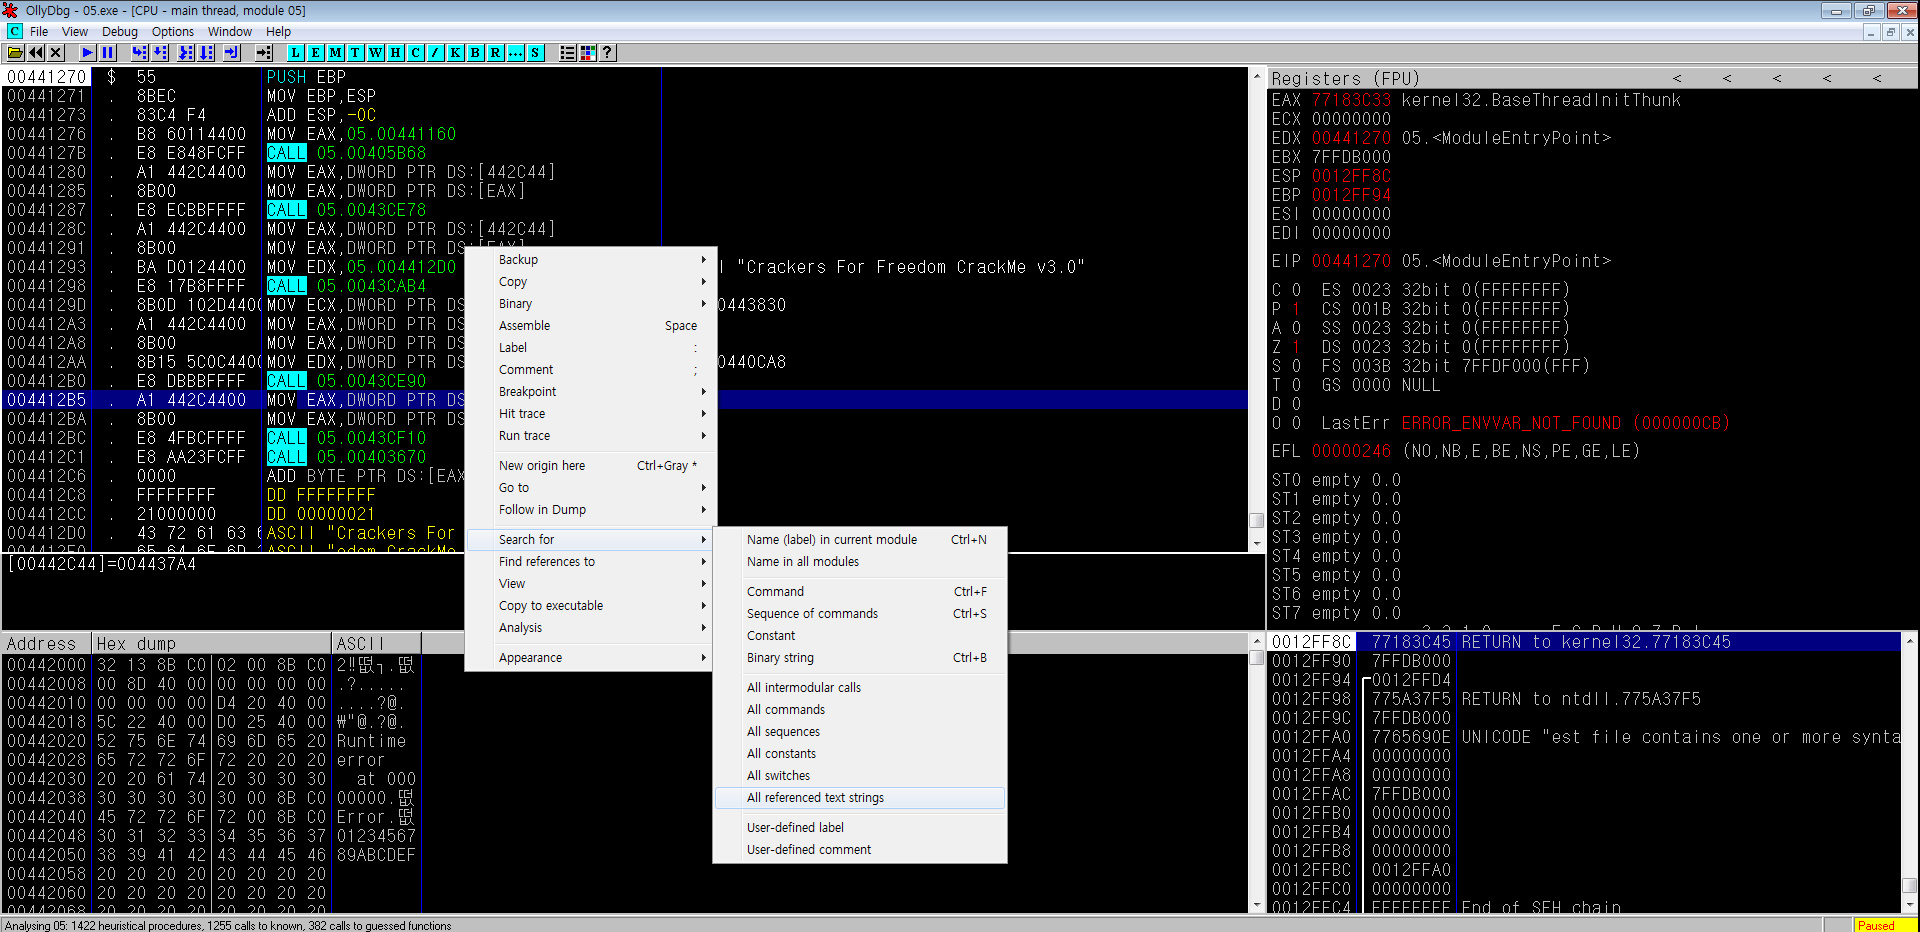Click the Debugging options list icon
1920x932 pixels.
click(x=568, y=53)
